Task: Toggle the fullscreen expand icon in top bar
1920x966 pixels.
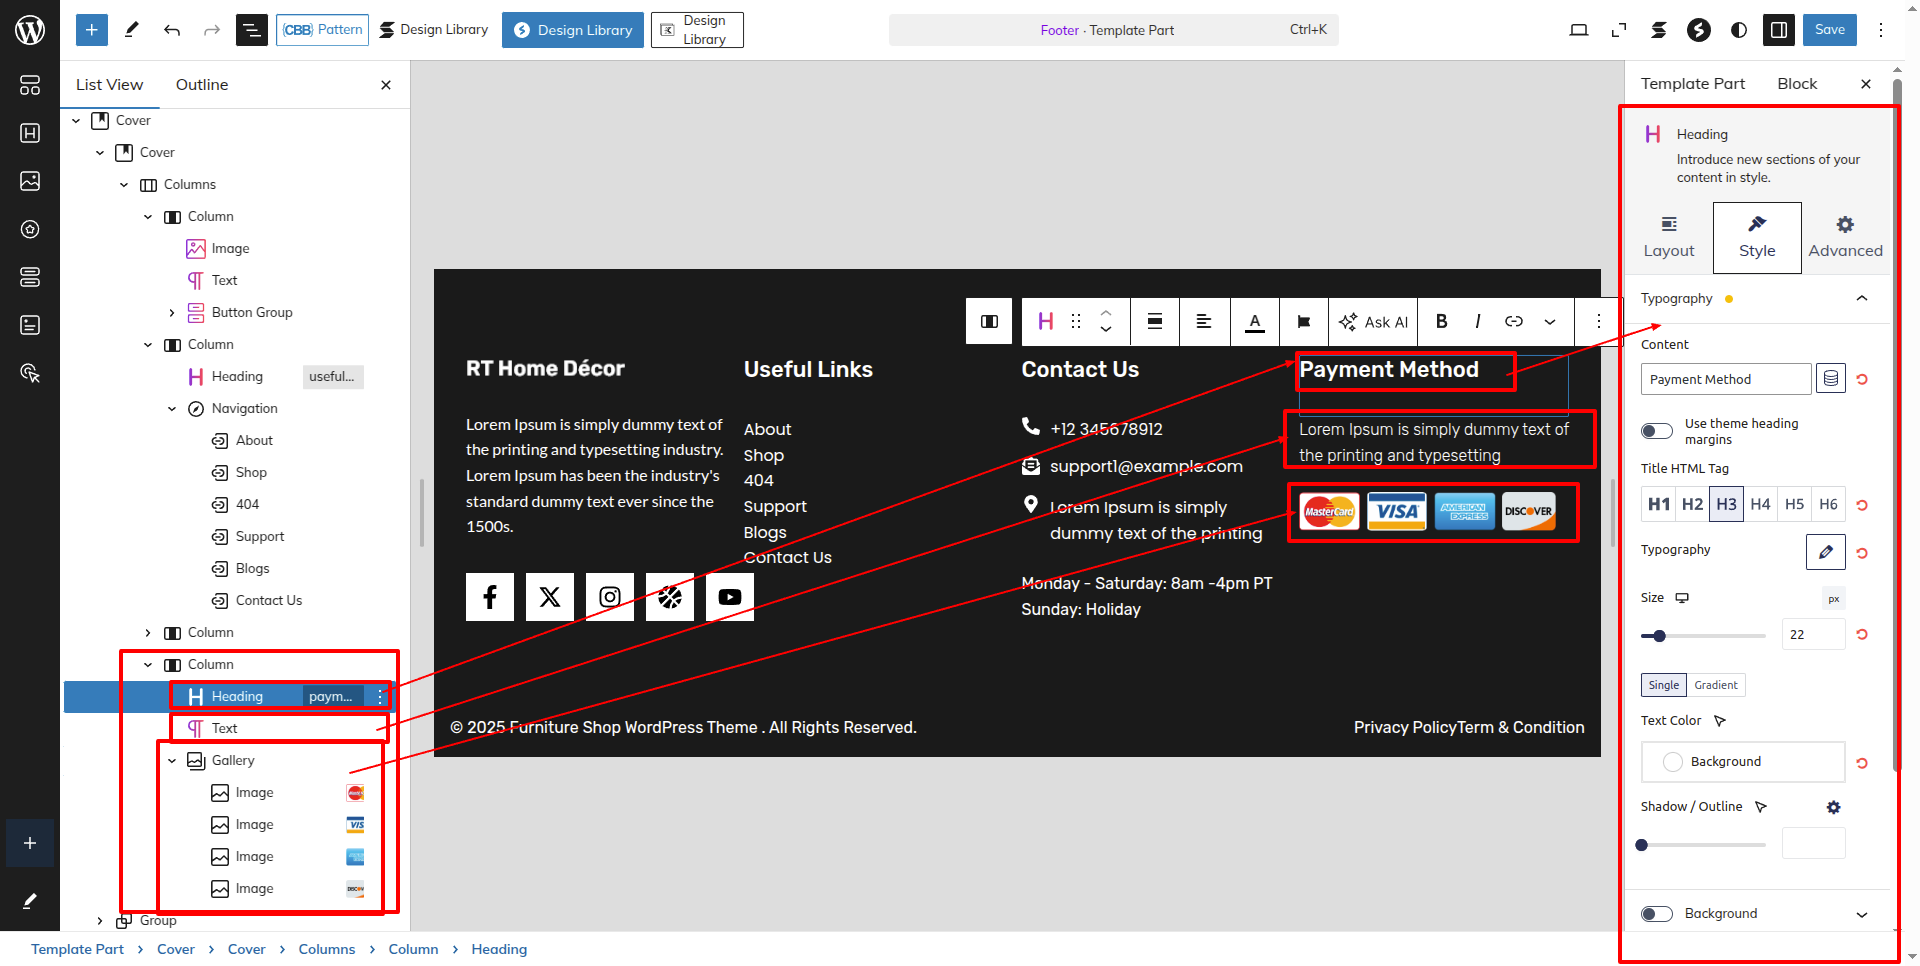Action: coord(1619,30)
